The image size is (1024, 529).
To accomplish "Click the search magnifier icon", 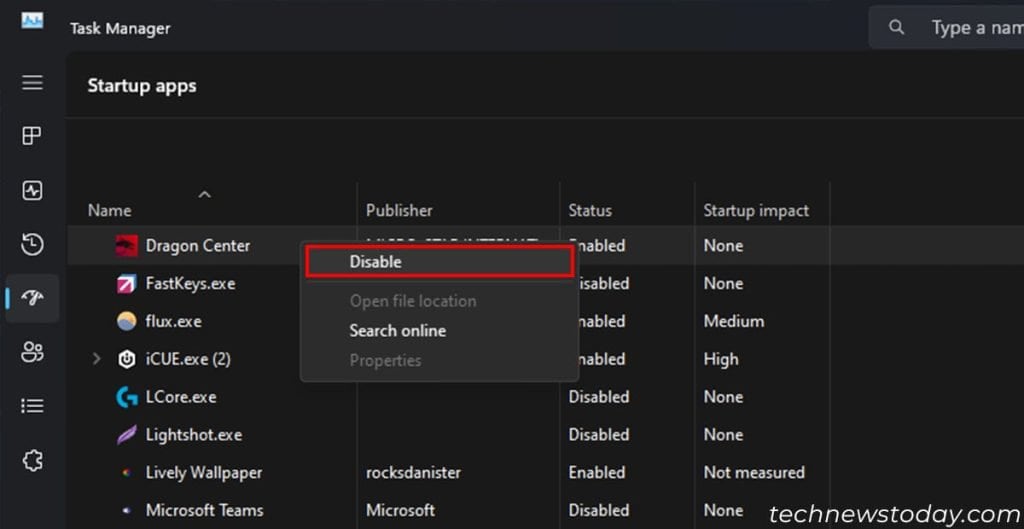I will click(897, 27).
